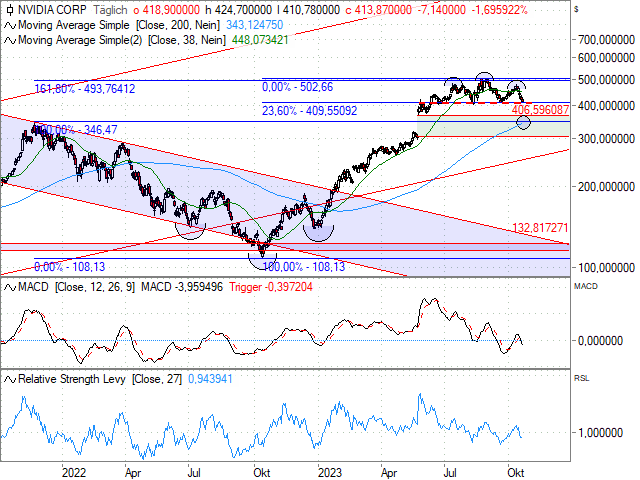Viewport: 640px width, 480px height.
Task: Click the Fibonacci label 161,80% - 493,76412
Action: click(x=84, y=89)
